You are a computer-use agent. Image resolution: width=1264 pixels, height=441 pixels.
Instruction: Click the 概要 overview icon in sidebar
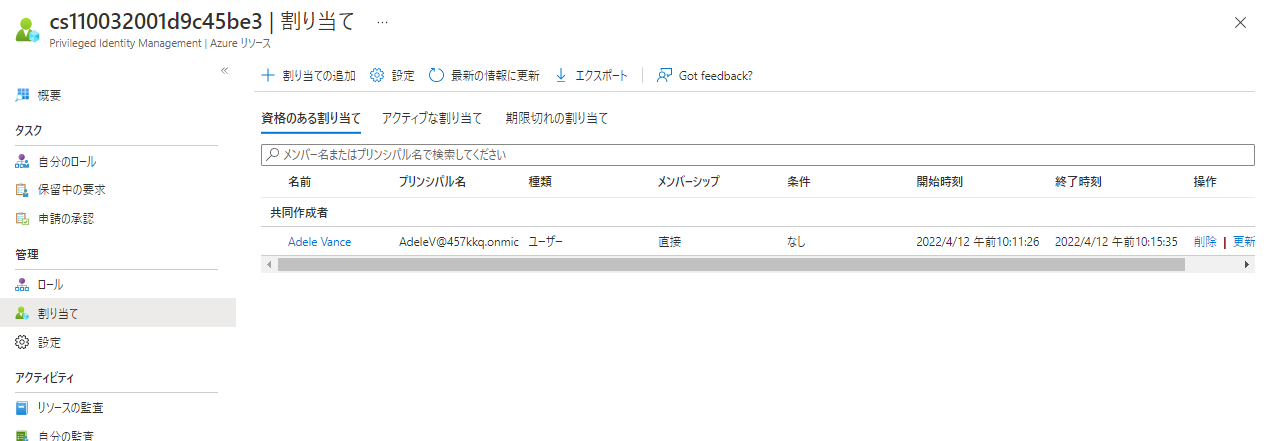pos(22,95)
